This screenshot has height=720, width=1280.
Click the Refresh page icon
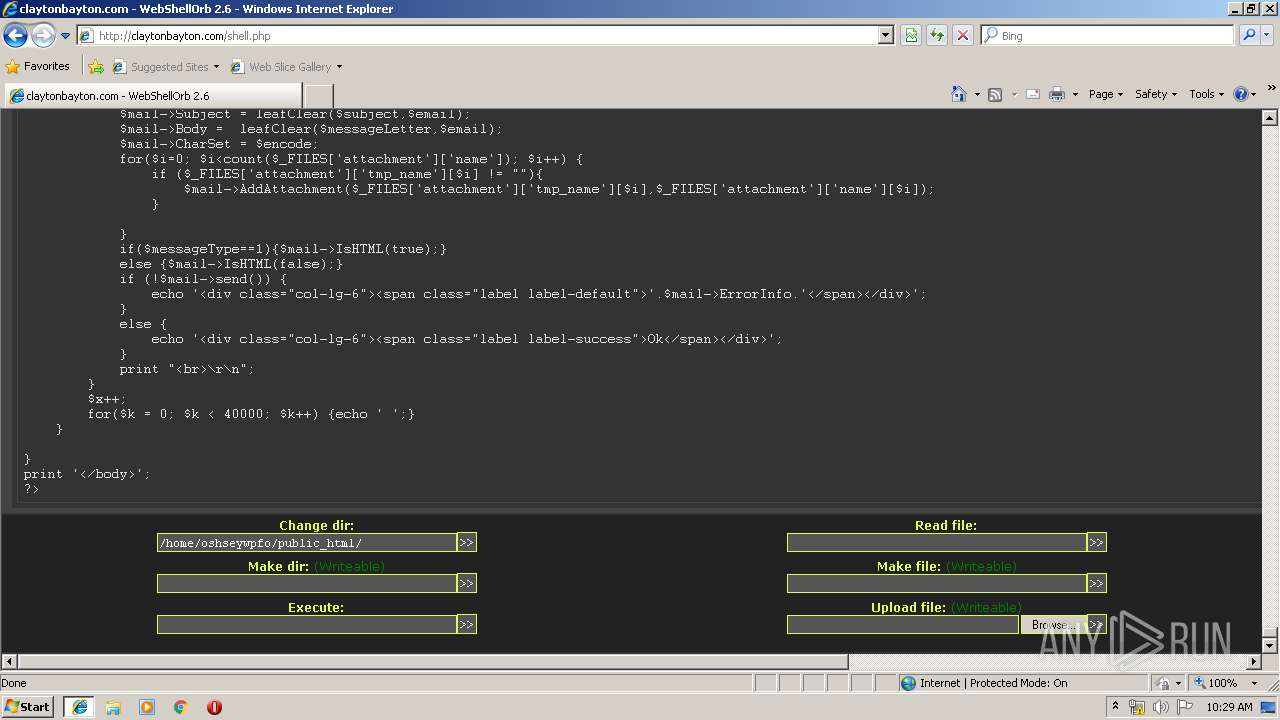(937, 35)
